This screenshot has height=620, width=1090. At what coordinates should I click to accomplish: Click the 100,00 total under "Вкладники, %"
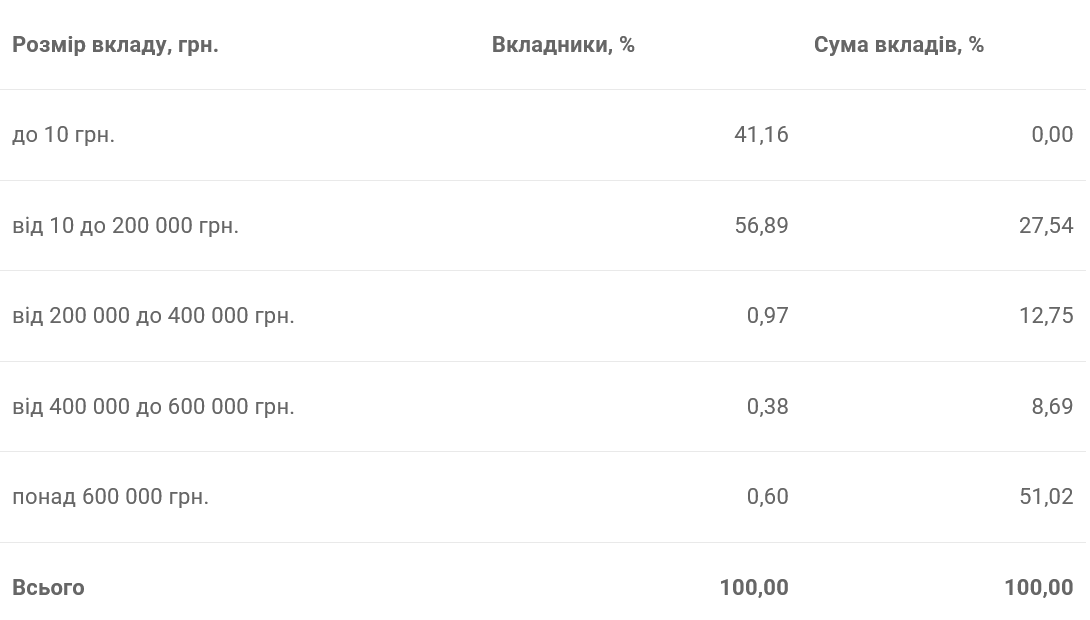754,588
